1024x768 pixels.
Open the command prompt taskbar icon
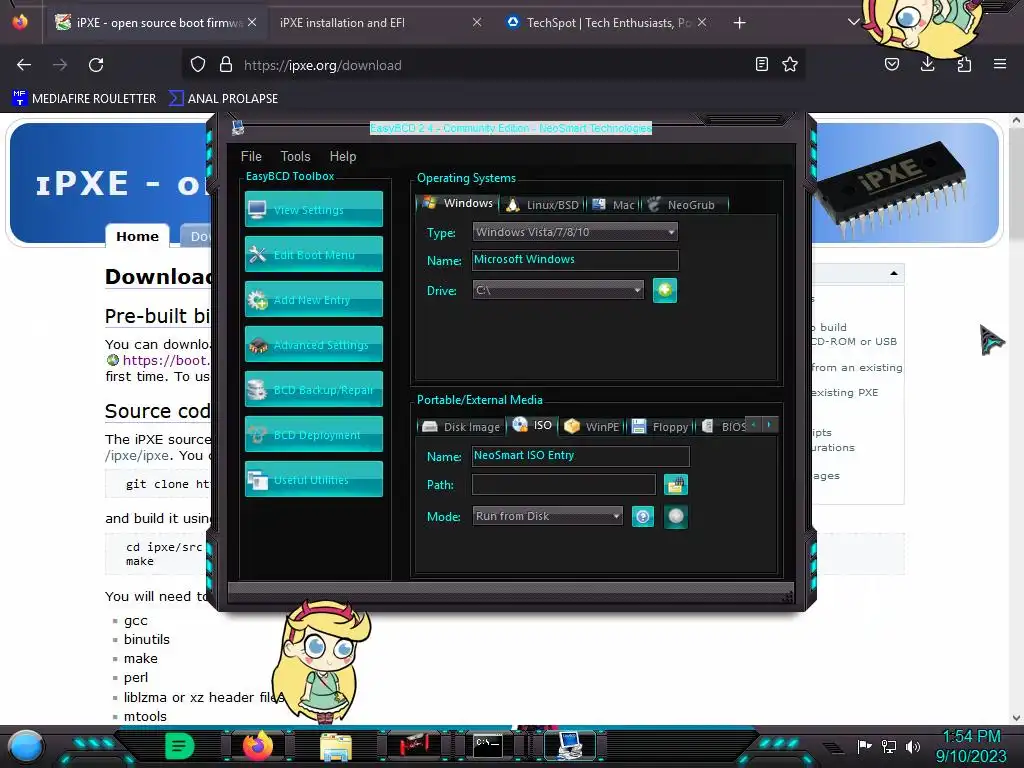pyautogui.click(x=487, y=746)
